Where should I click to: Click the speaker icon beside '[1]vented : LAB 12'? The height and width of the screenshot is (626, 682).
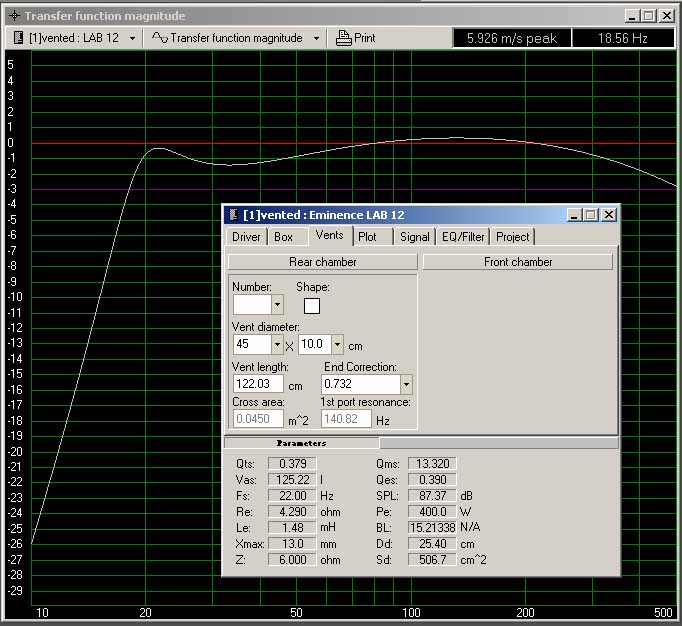[x=18, y=38]
